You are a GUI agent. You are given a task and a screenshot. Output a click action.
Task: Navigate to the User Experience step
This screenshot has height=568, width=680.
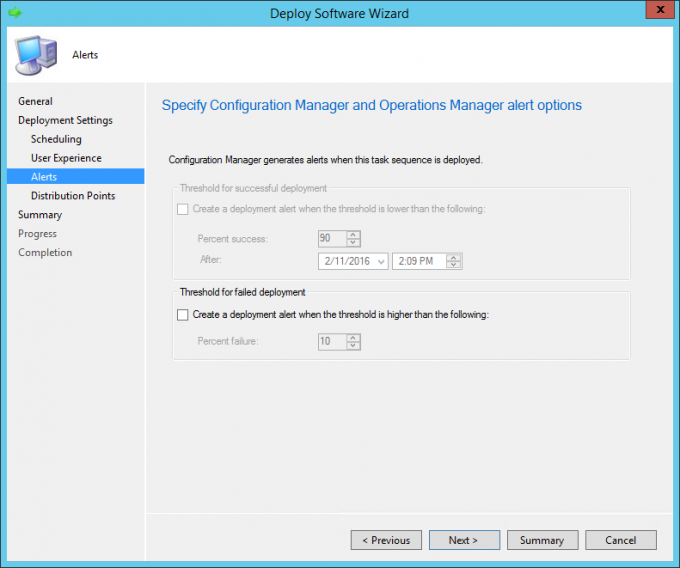coord(66,158)
